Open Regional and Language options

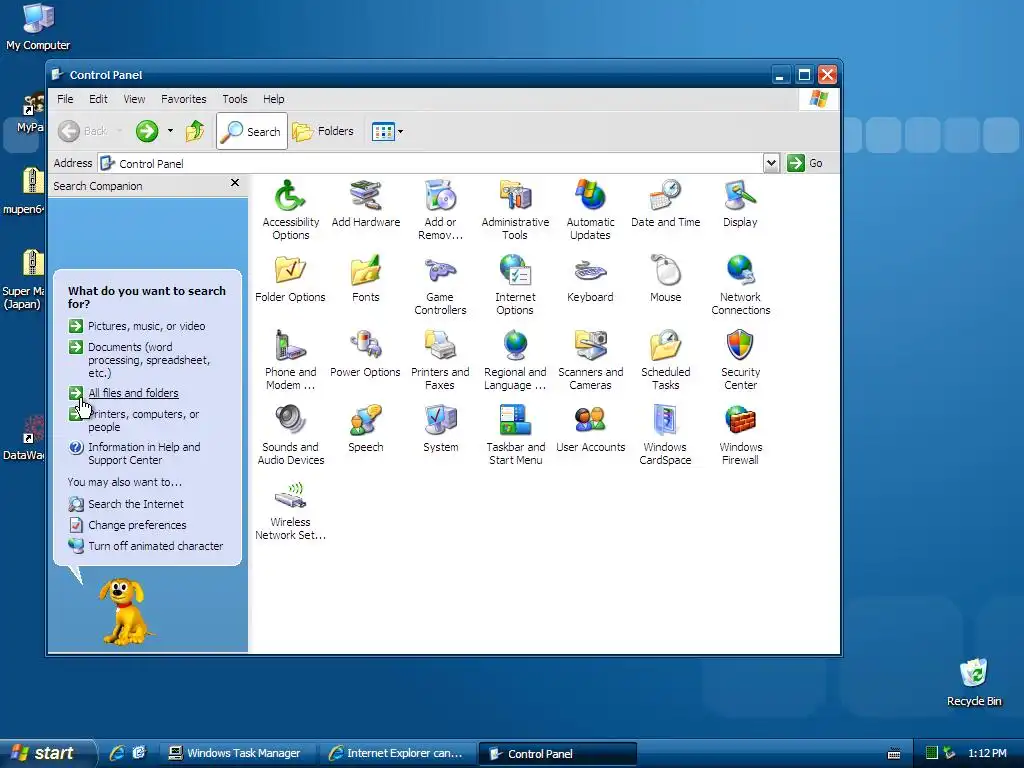[515, 360]
